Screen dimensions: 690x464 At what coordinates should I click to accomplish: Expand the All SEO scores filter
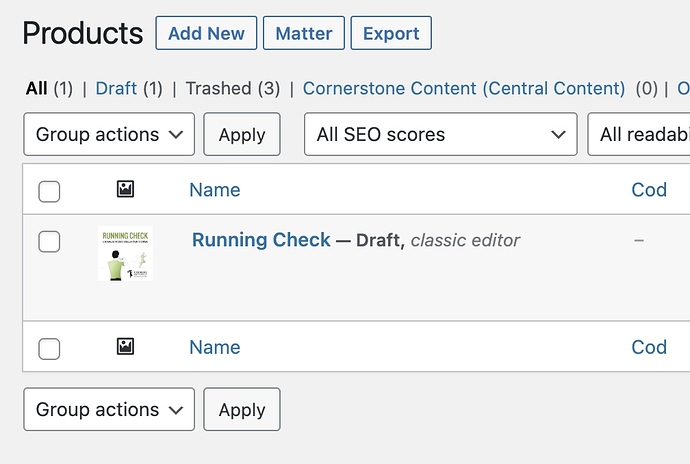click(x=440, y=135)
